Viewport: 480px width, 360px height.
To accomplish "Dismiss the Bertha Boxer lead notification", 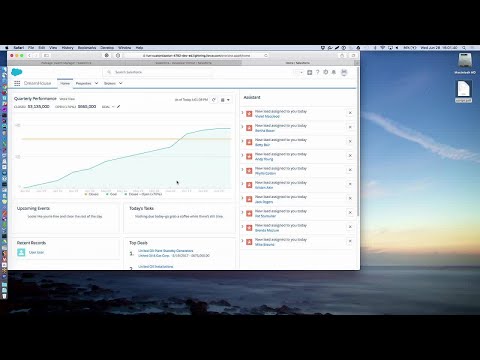I will click(350, 127).
